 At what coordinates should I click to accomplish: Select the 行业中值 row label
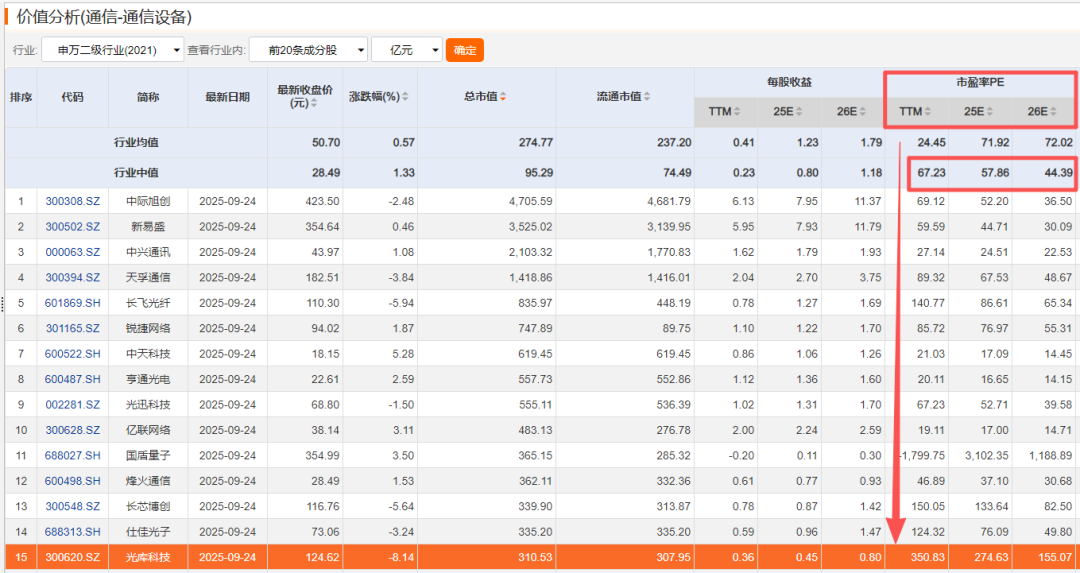click(136, 172)
